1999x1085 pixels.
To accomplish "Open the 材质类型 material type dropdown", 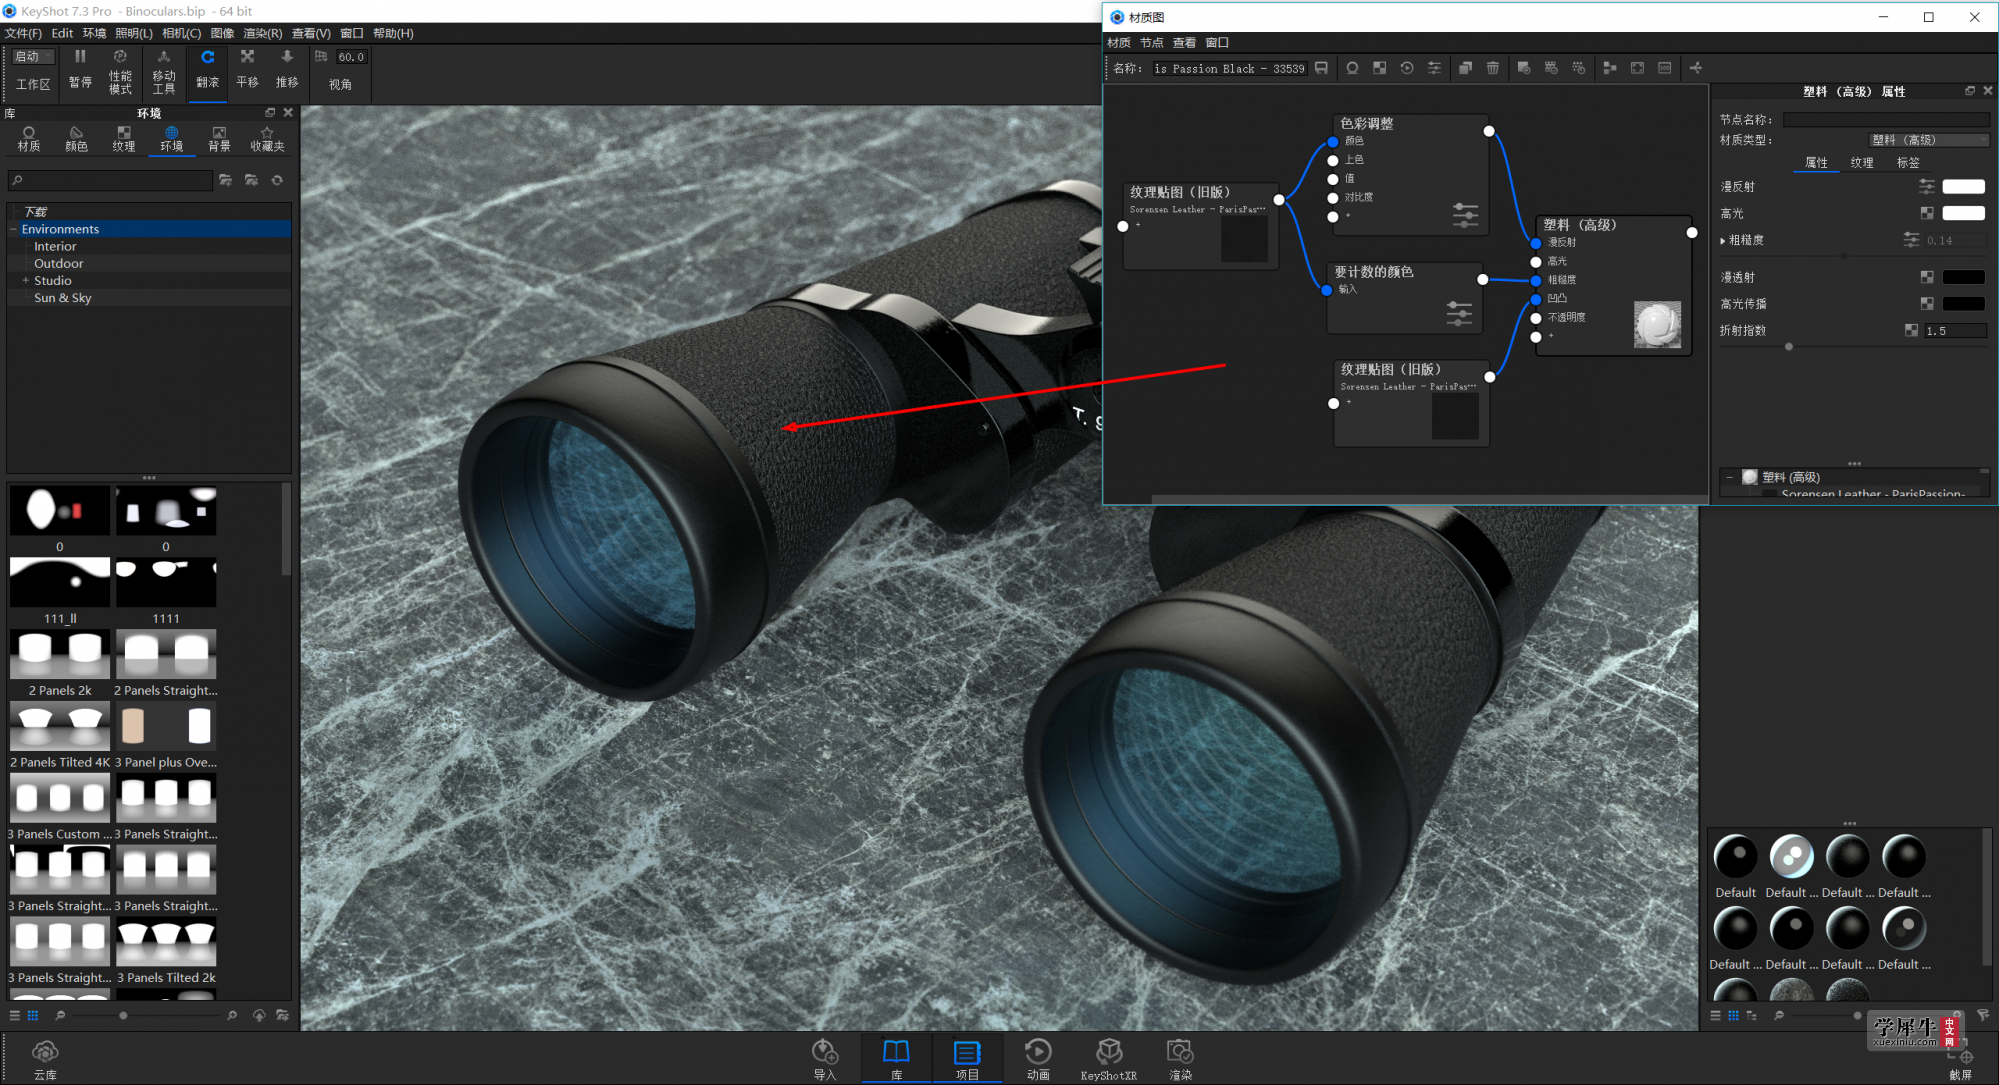I will [x=1928, y=140].
